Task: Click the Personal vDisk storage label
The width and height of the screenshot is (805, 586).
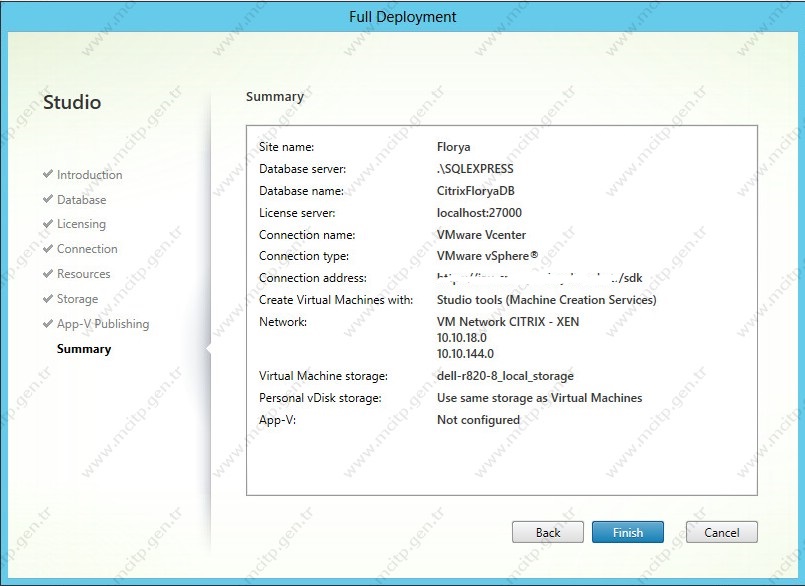Action: click(320, 398)
